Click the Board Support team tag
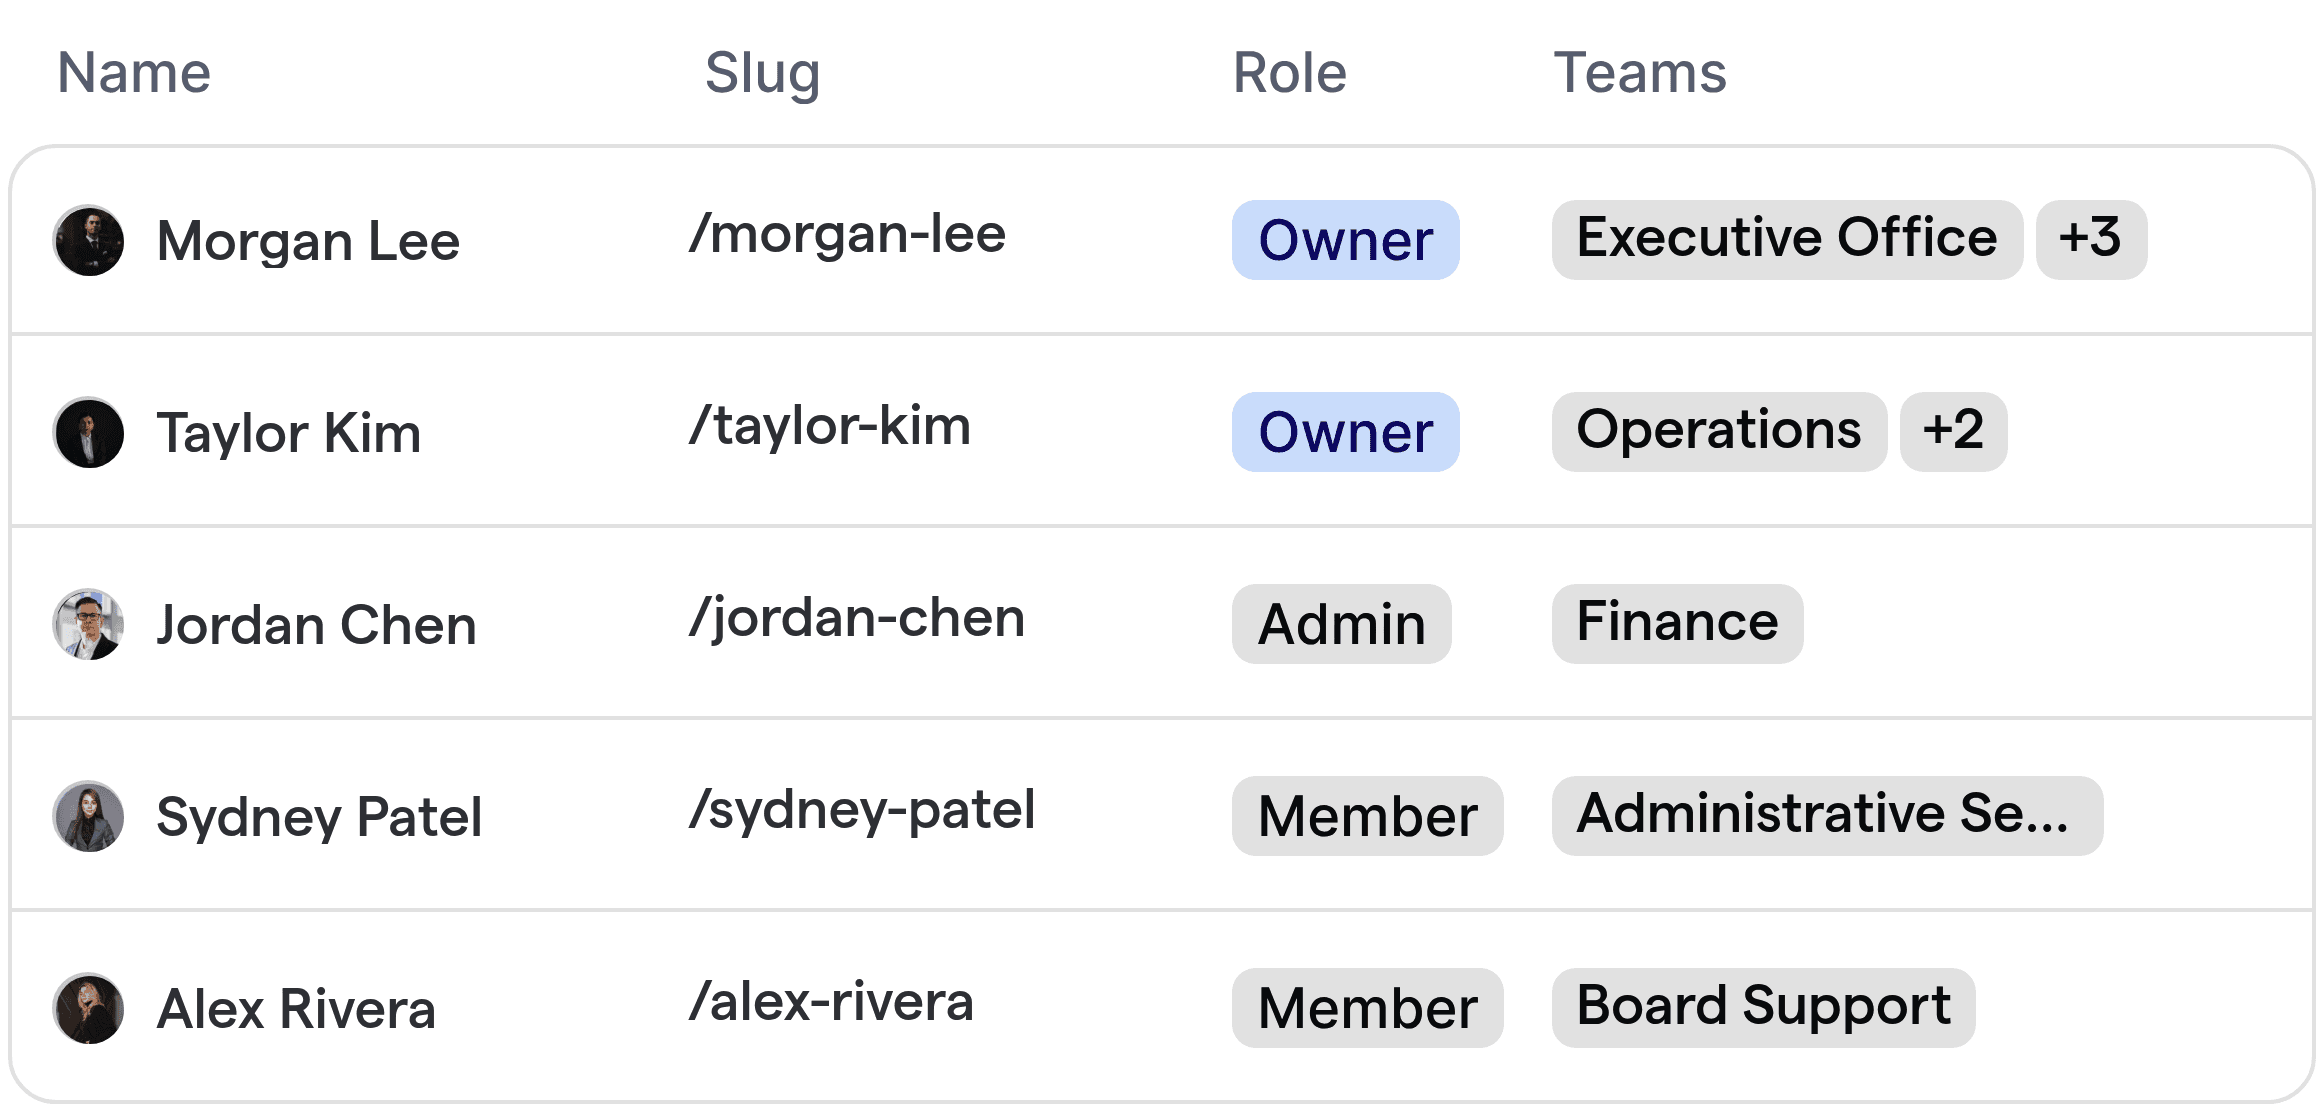The width and height of the screenshot is (2324, 1112). point(1762,1006)
